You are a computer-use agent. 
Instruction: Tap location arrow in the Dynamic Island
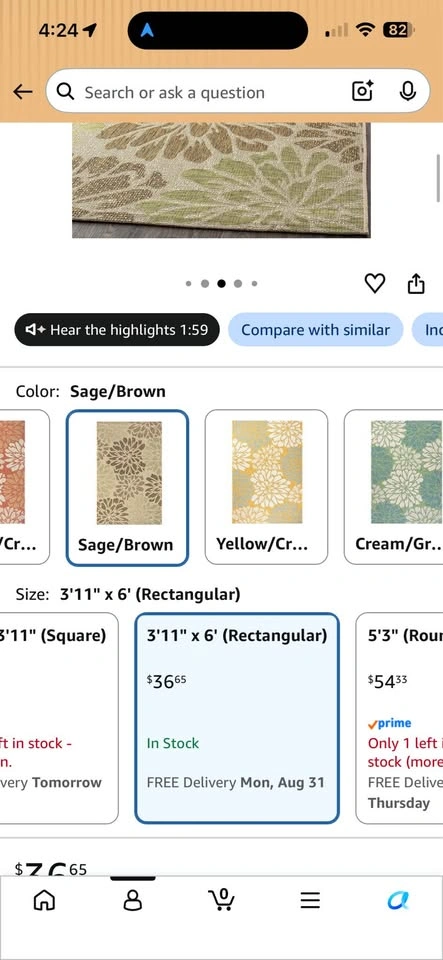(x=147, y=29)
